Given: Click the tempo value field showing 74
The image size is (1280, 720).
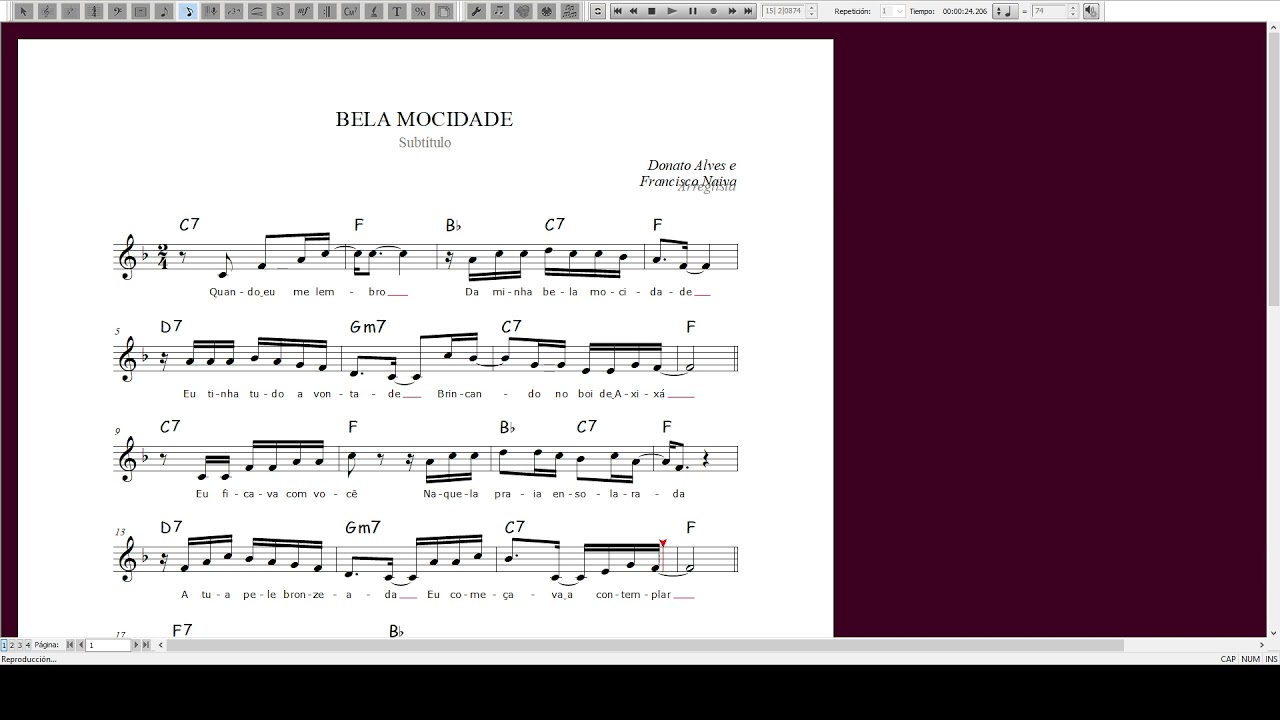Looking at the screenshot, I should (1049, 11).
